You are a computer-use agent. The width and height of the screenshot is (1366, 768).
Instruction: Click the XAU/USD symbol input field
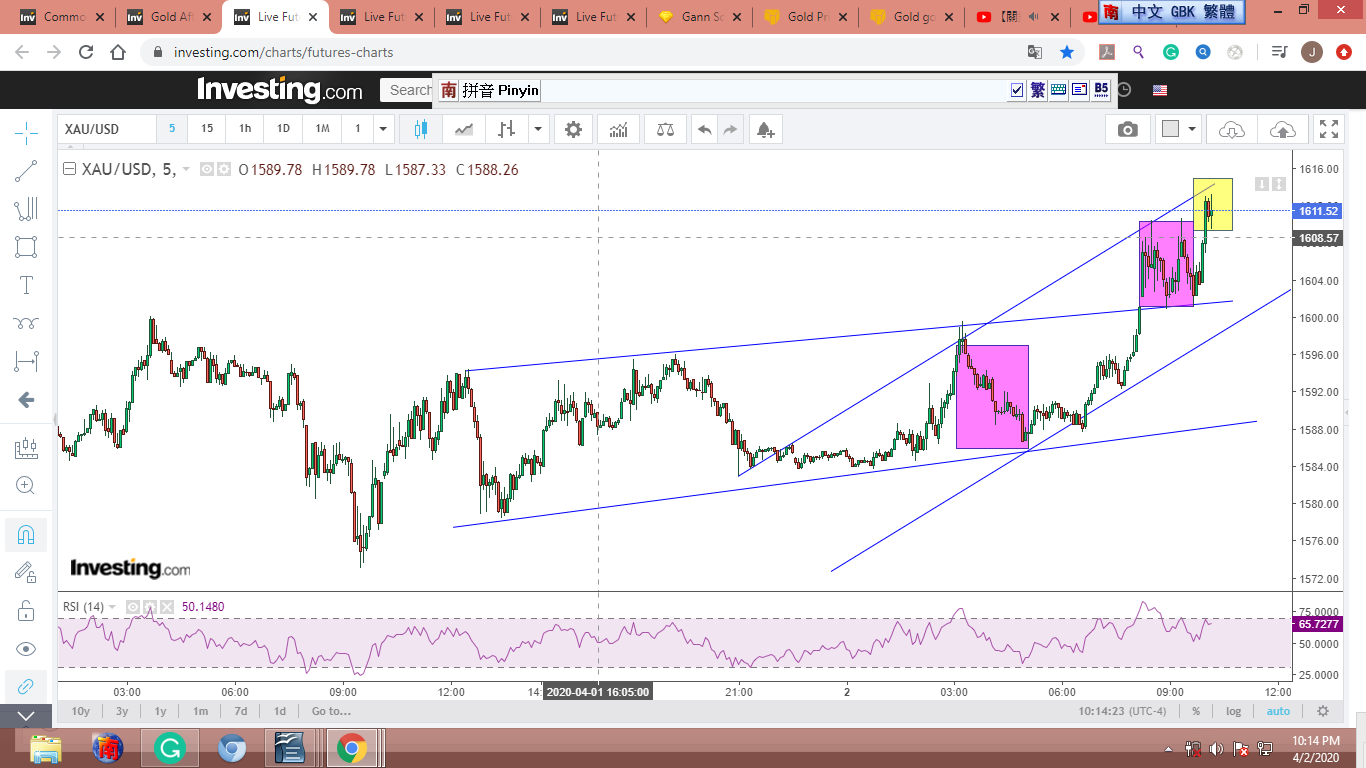coord(107,129)
